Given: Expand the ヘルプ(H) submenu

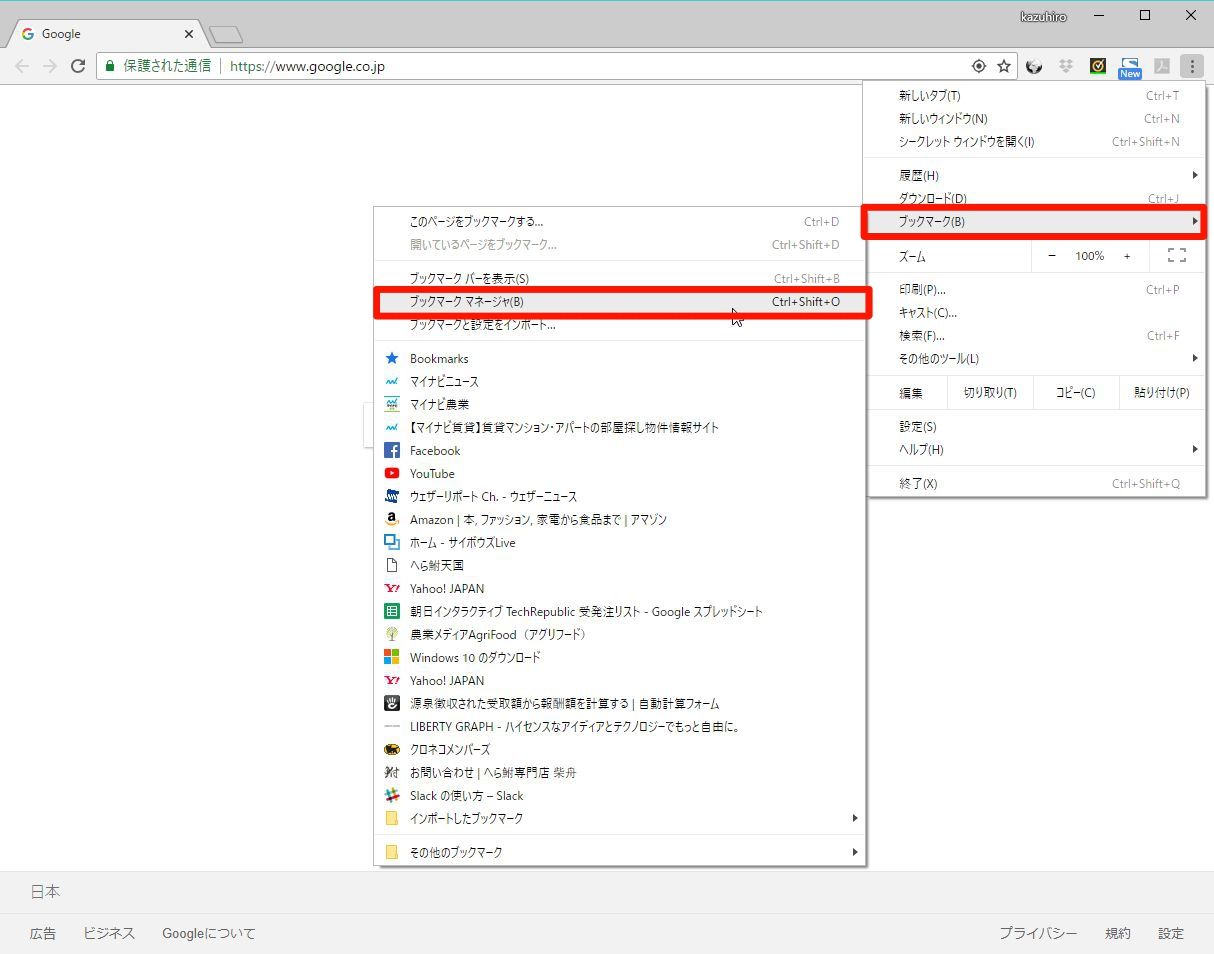Looking at the screenshot, I should [1036, 449].
